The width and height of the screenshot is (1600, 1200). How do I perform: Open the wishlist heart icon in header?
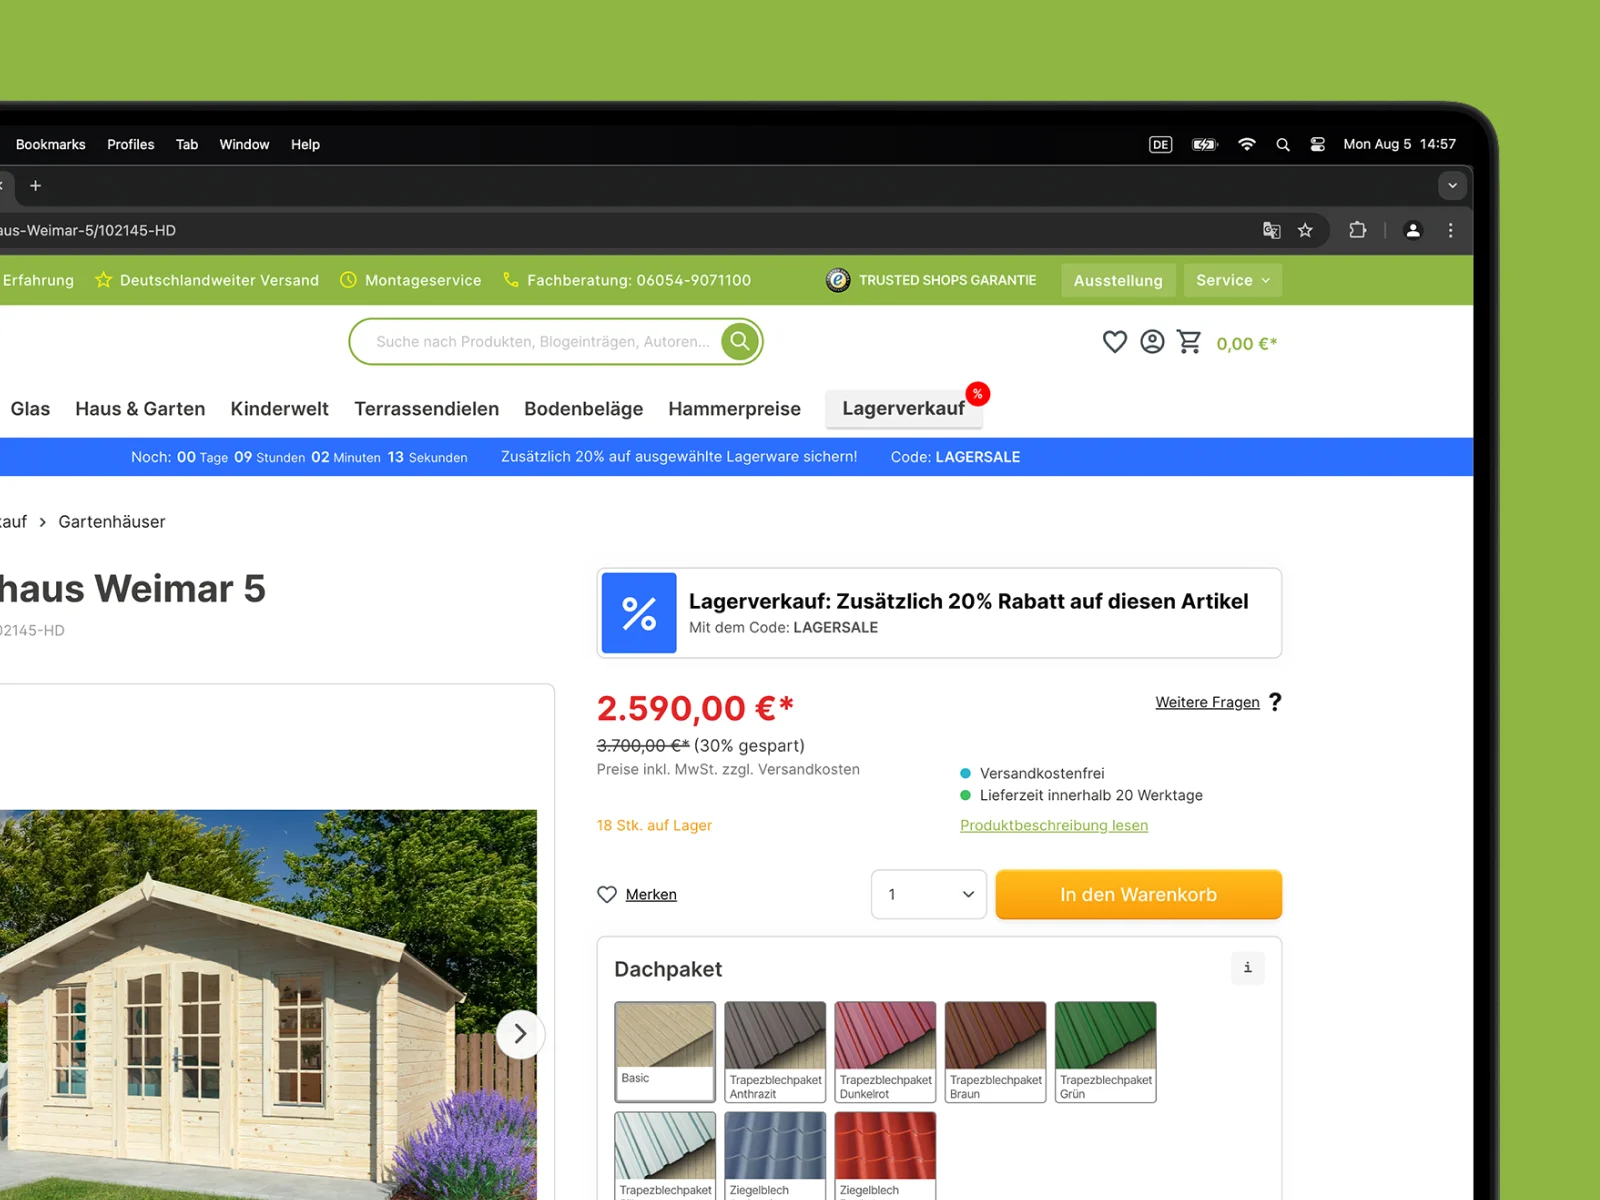(1114, 342)
